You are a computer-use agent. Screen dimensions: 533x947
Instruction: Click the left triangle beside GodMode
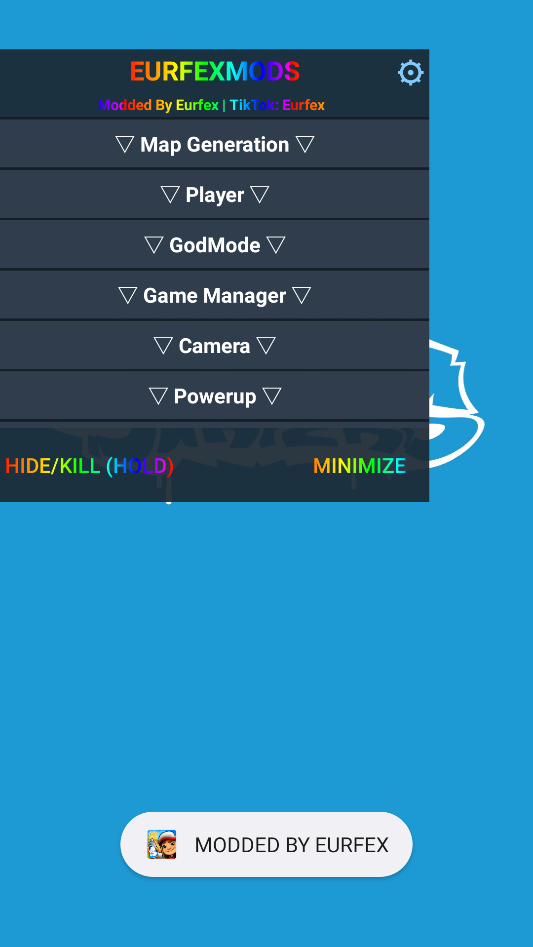pos(153,245)
